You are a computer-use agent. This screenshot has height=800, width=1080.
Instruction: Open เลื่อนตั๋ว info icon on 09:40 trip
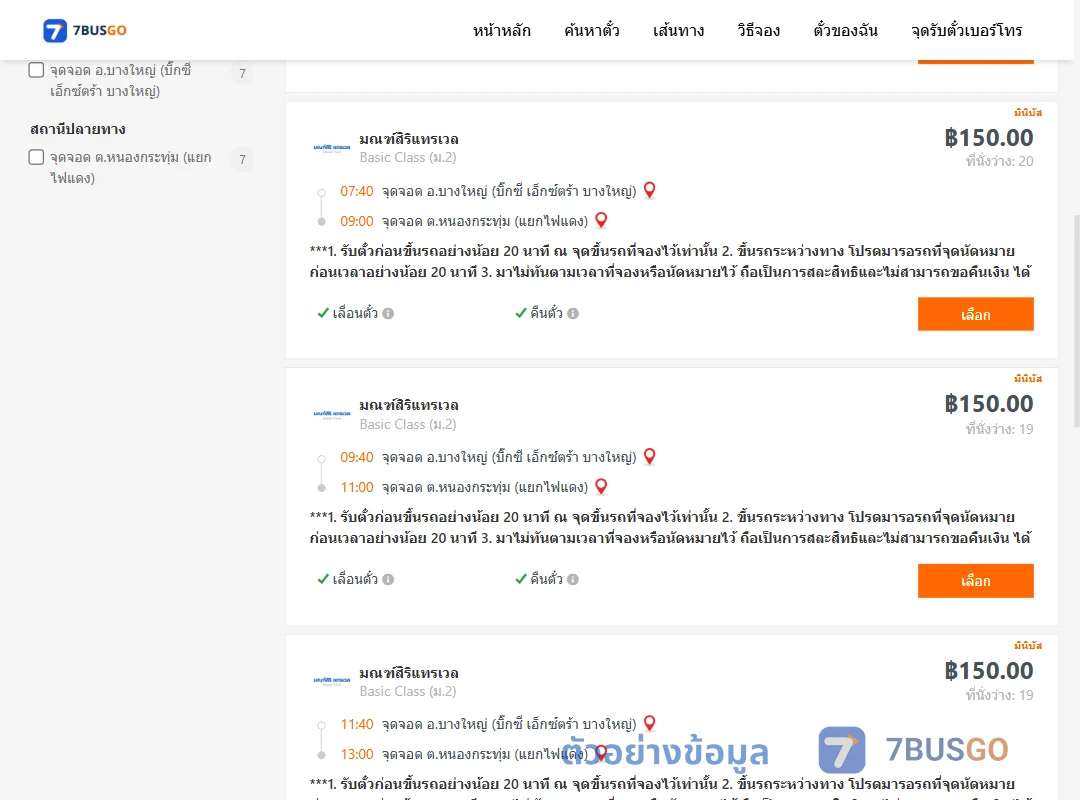[388, 580]
